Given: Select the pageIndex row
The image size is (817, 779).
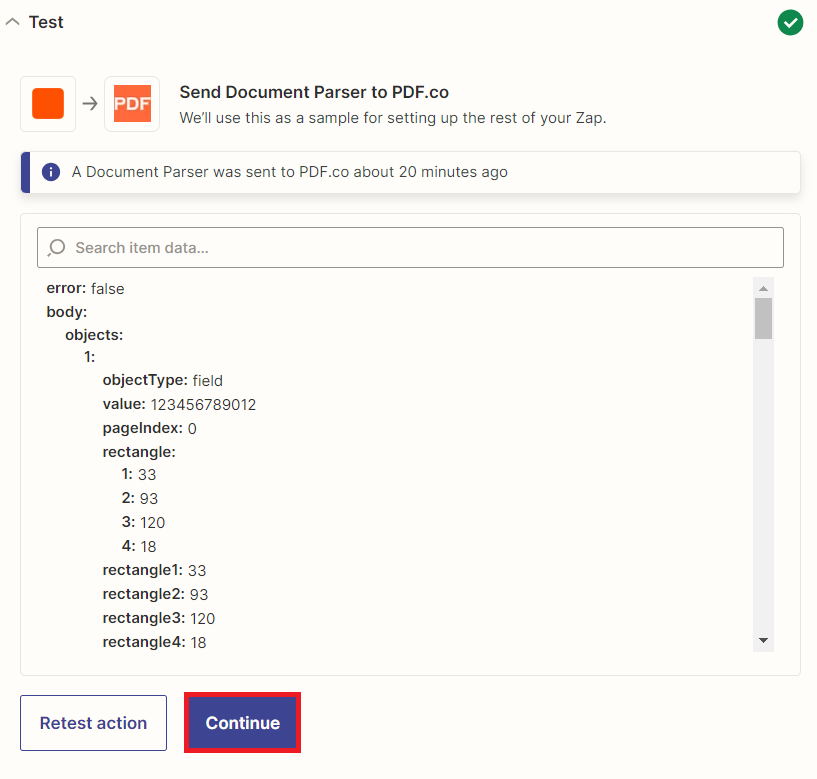Looking at the screenshot, I should click(x=150, y=428).
